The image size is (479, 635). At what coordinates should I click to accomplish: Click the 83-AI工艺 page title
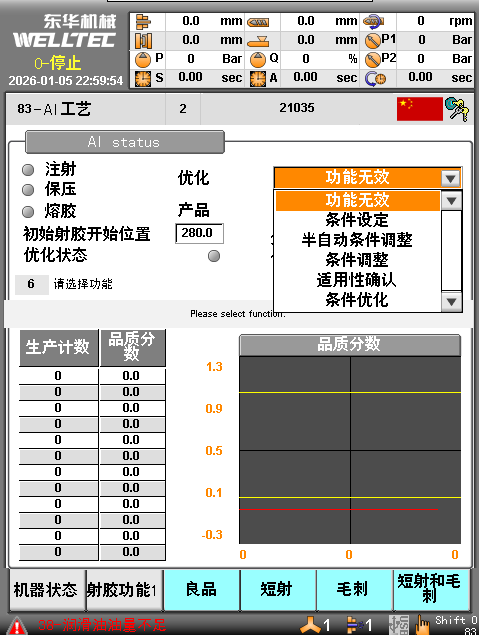click(54, 109)
